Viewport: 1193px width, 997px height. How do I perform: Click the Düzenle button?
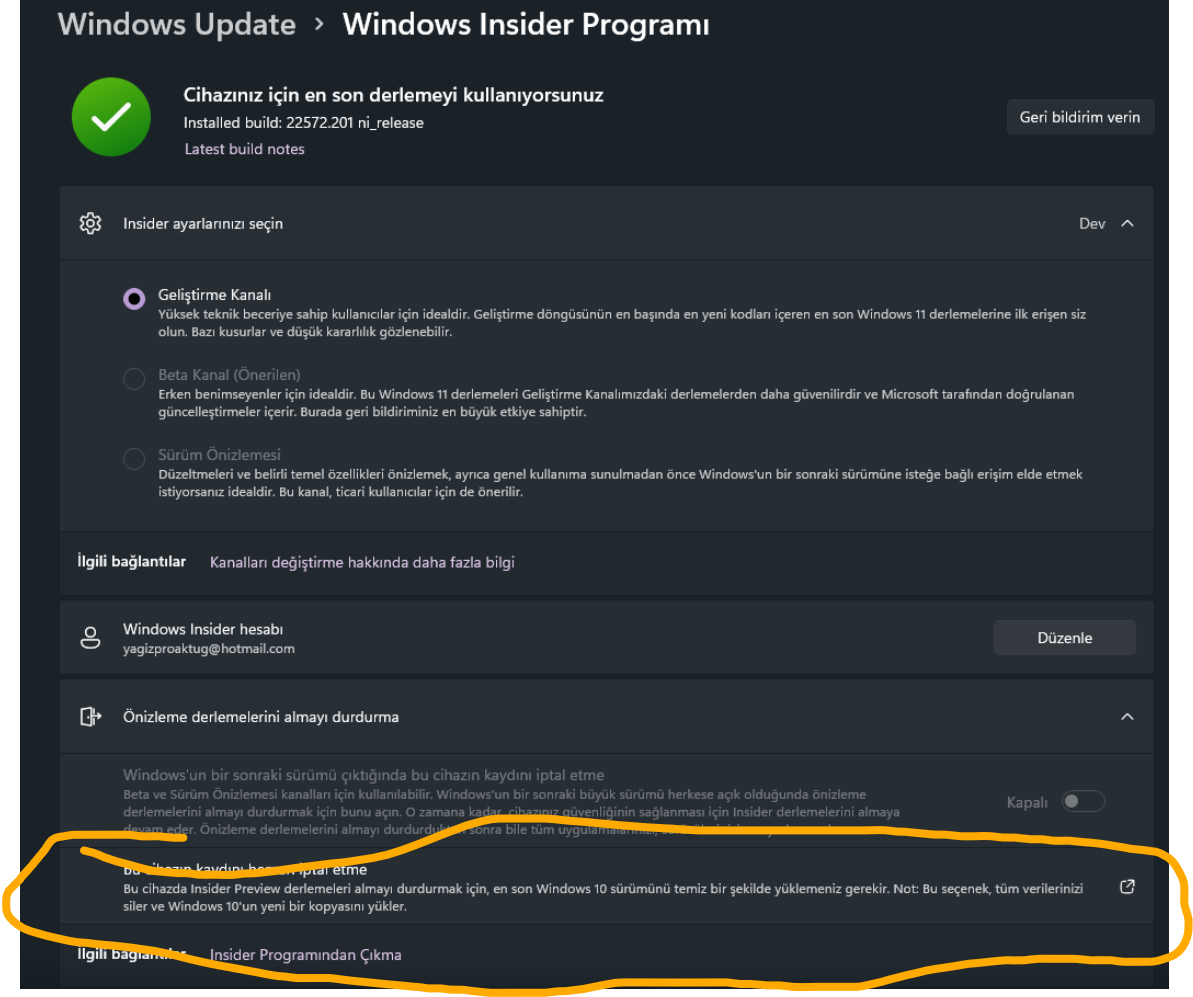coord(1064,637)
